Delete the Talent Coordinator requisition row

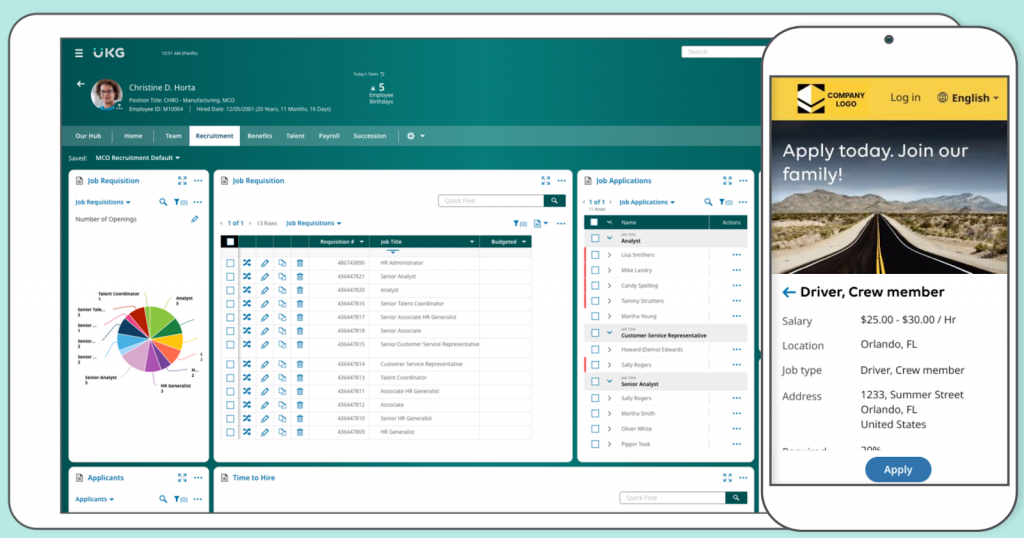pos(300,378)
